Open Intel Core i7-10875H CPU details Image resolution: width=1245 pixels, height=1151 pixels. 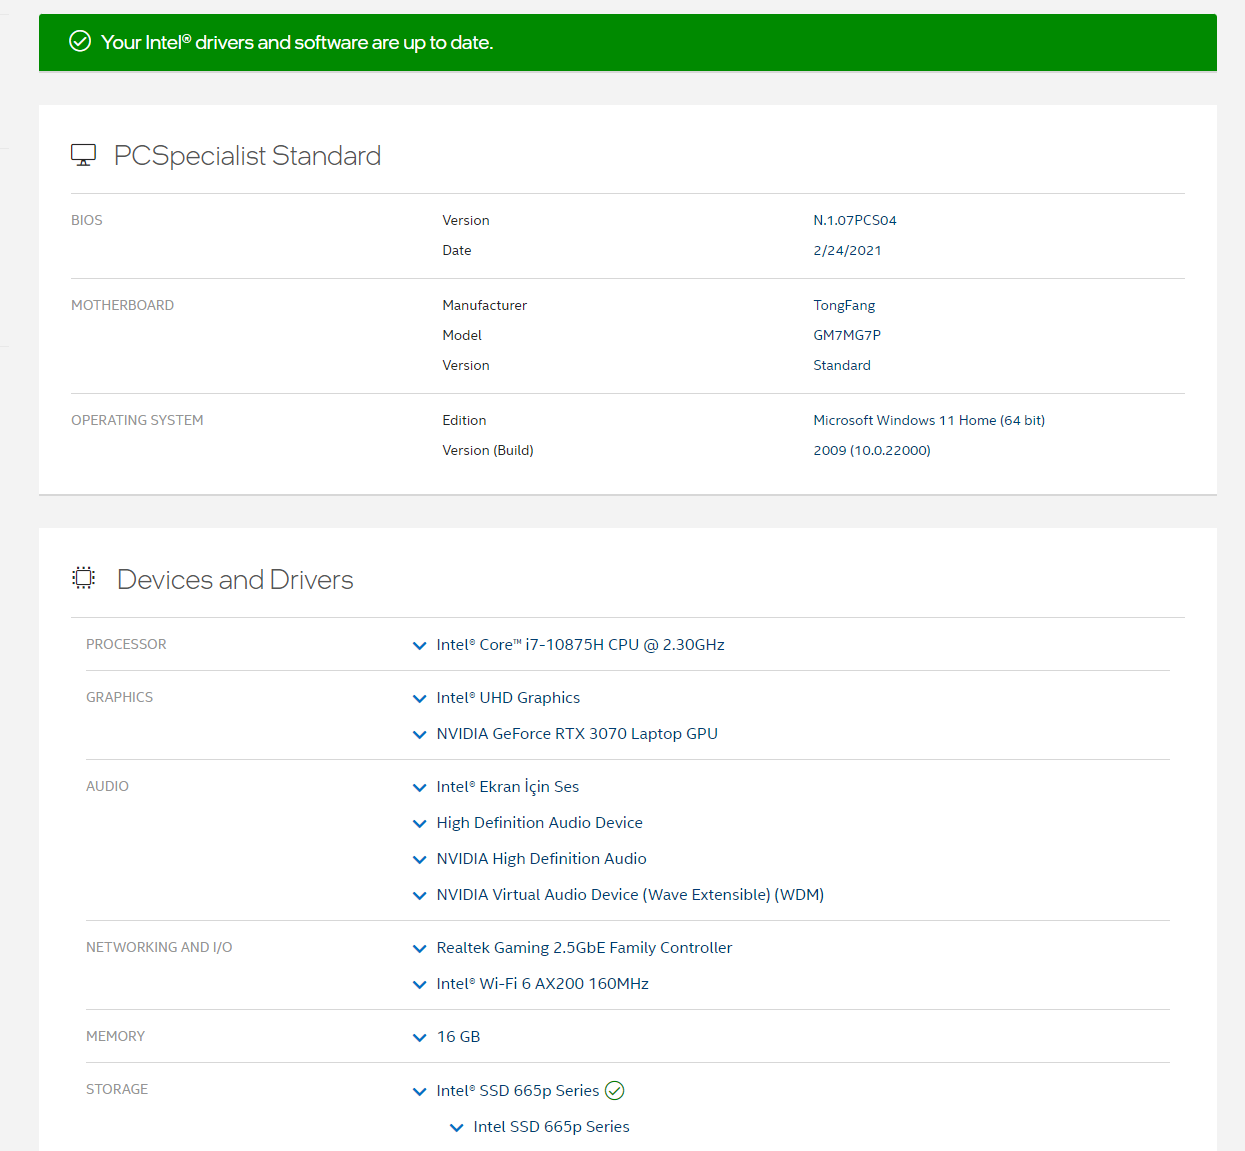[x=580, y=645]
